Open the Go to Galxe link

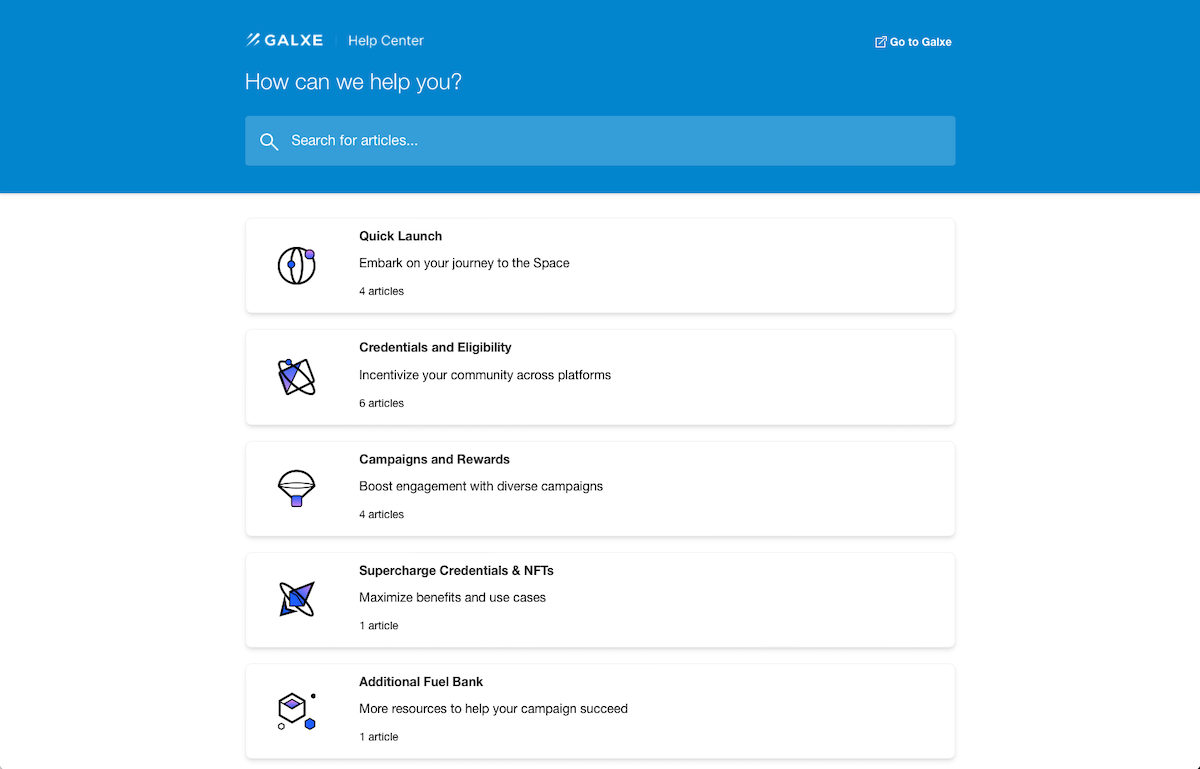[920, 42]
